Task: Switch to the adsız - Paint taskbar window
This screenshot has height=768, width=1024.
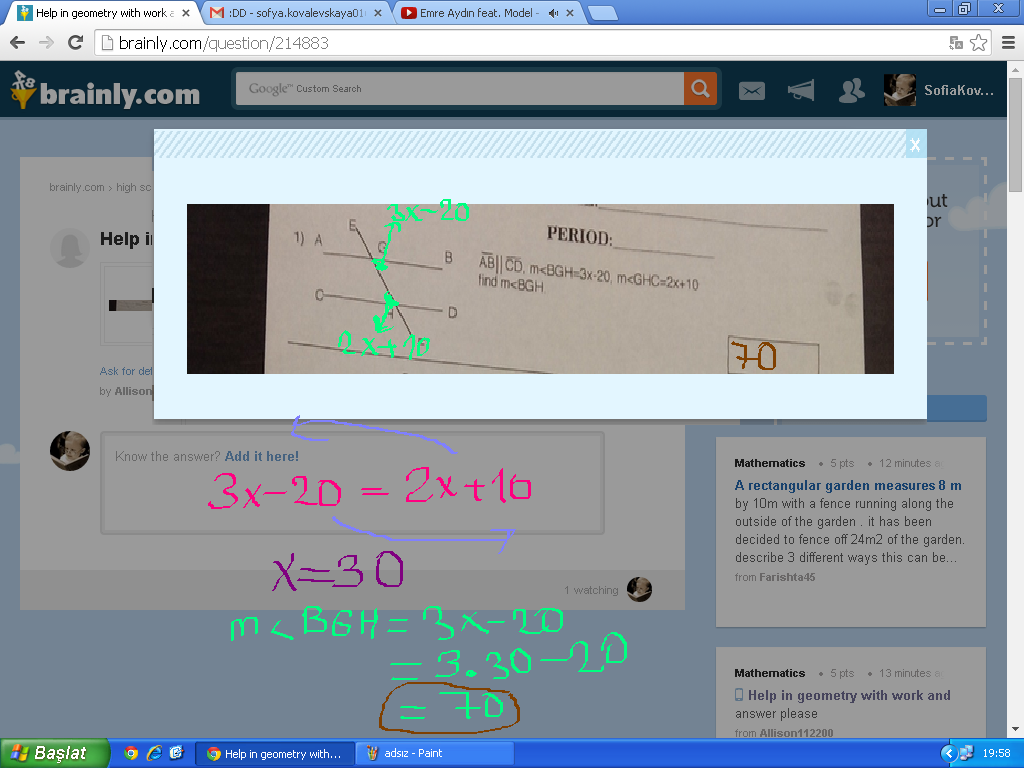Action: (434, 754)
